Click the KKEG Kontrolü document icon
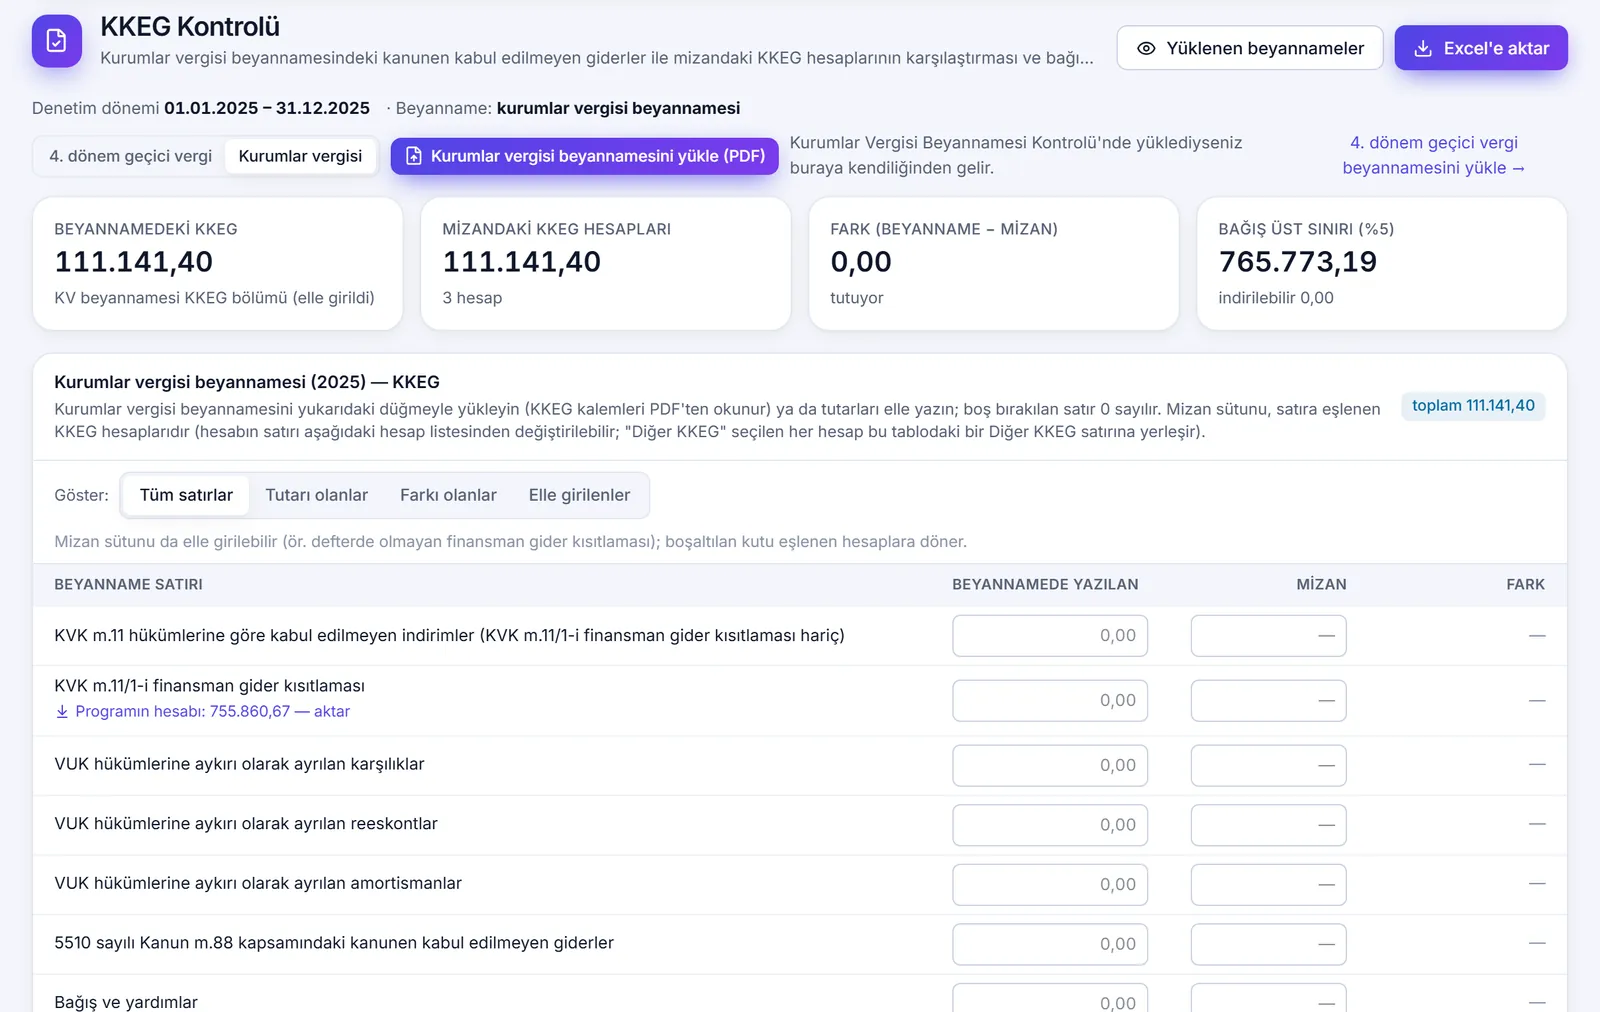 (x=57, y=41)
